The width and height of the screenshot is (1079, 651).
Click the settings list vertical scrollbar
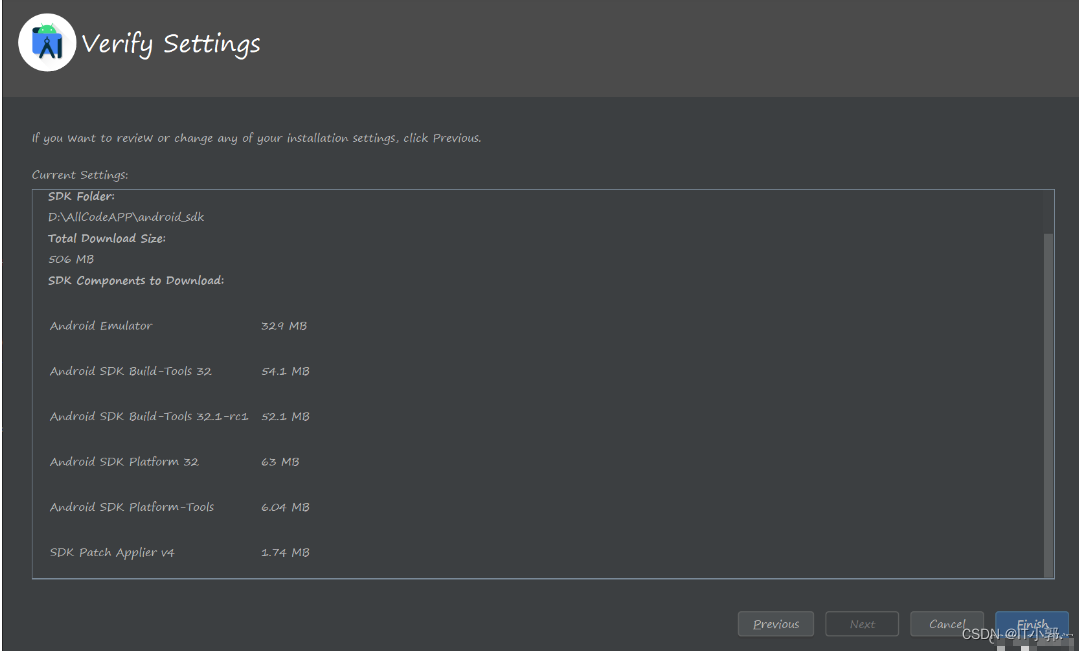click(x=1048, y=405)
